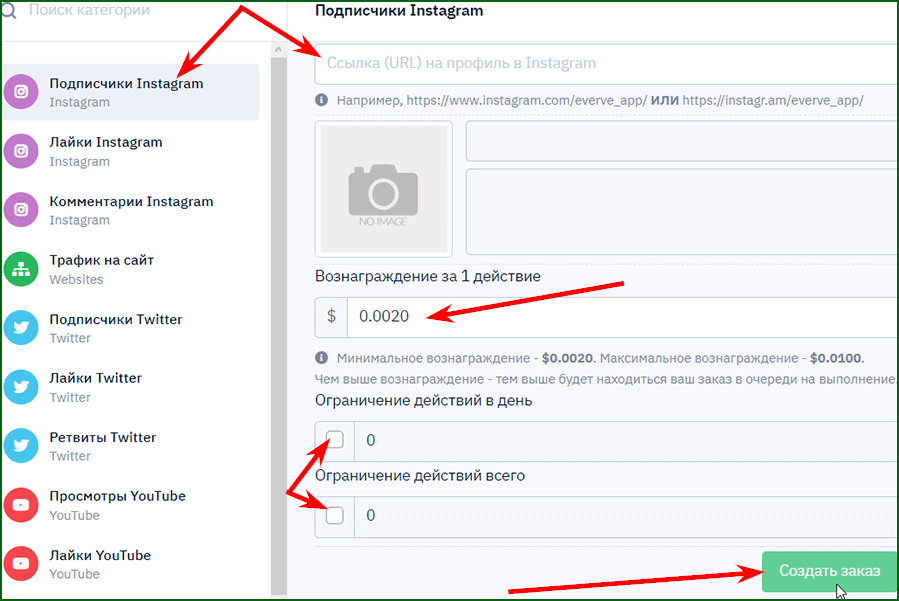Open the Комментарии Instagram category

131,210
